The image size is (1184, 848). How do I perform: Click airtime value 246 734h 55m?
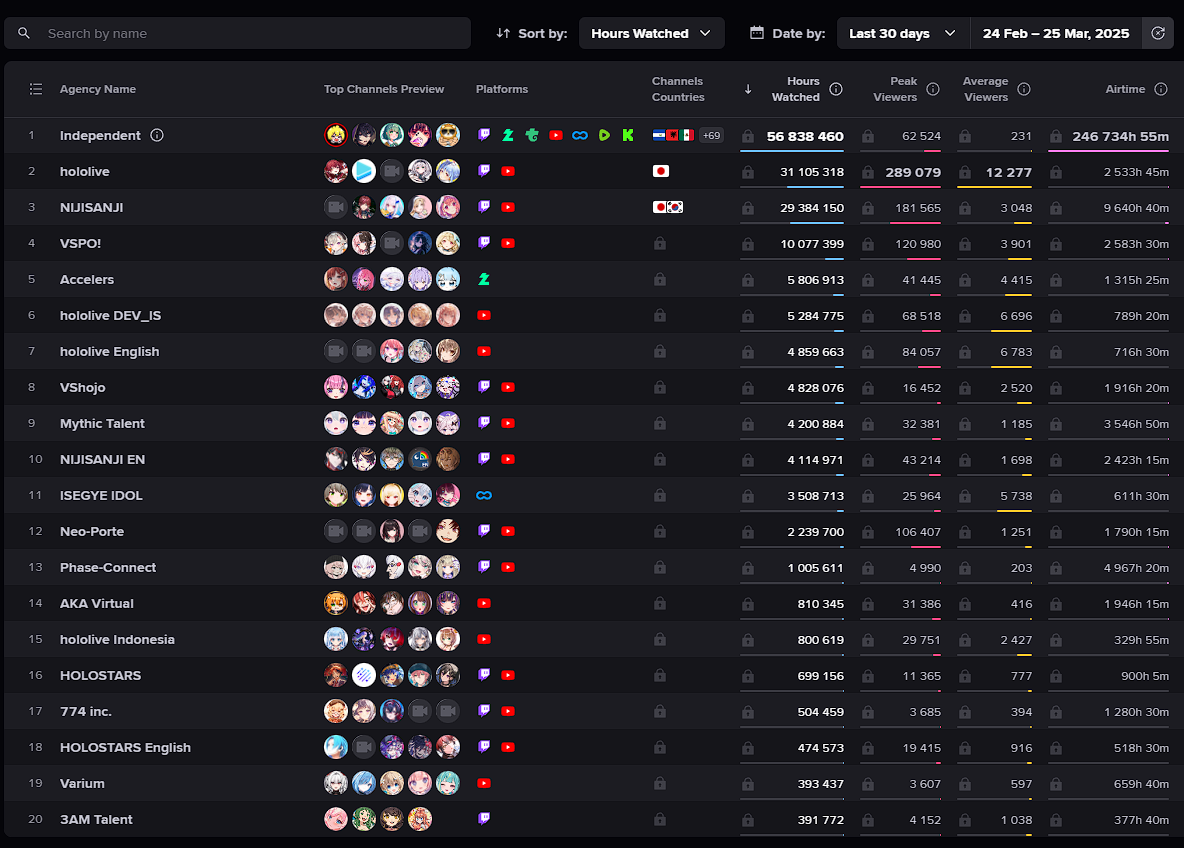[x=1120, y=137]
